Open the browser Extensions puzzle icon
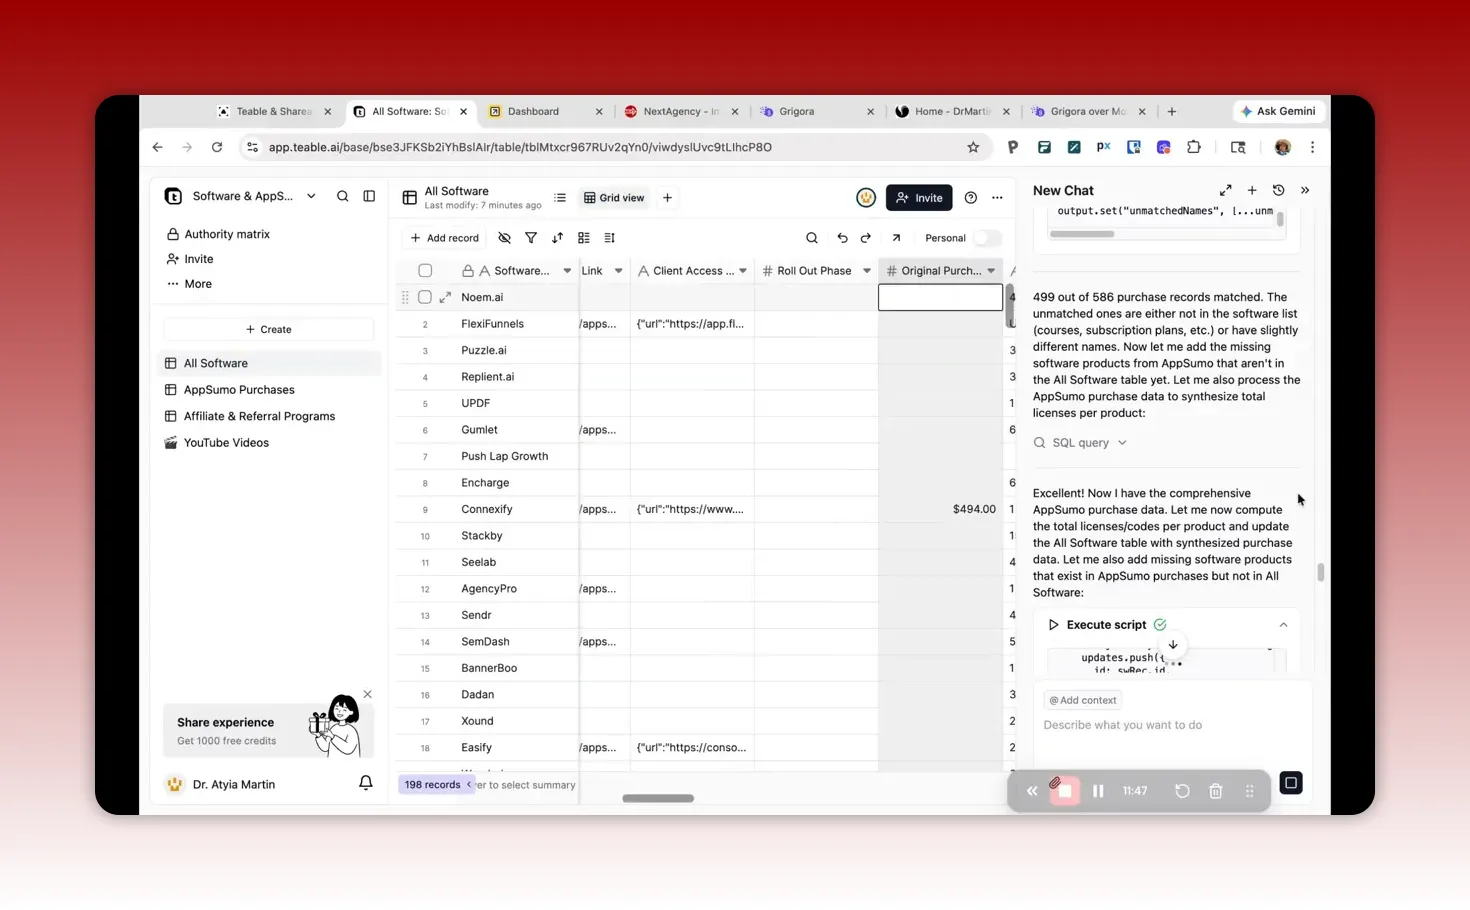Viewport: 1470px width, 910px height. tap(1194, 147)
